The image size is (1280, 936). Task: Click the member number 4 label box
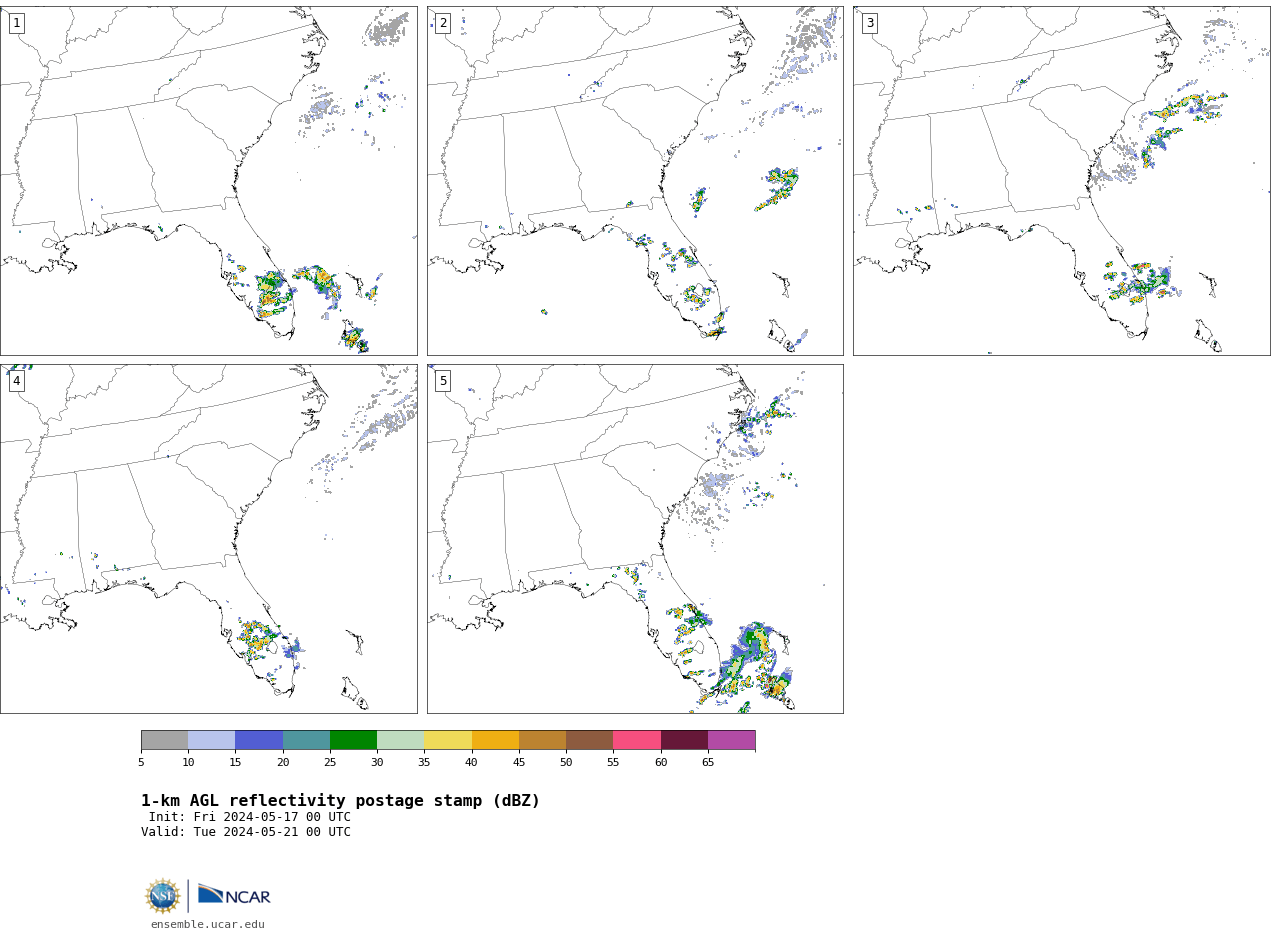(x=16, y=381)
